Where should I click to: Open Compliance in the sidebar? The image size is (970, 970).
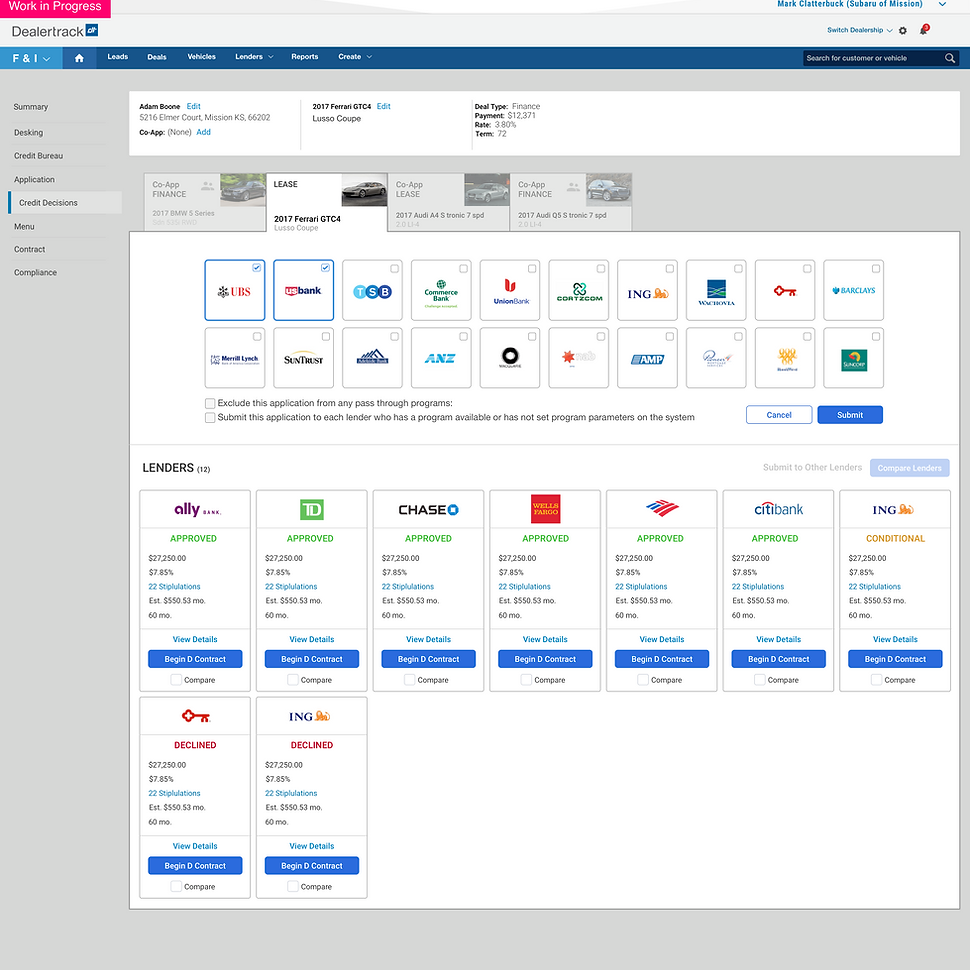click(x=35, y=273)
